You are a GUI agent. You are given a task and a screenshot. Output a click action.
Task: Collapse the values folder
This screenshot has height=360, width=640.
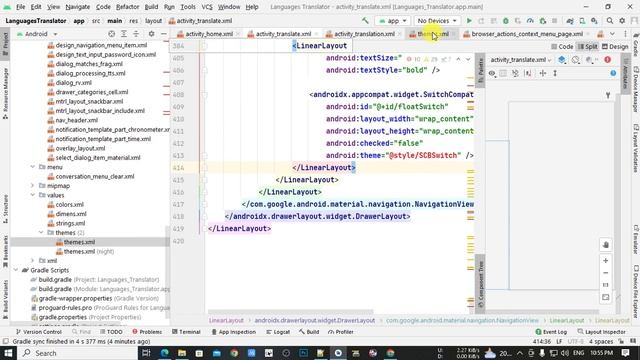pyautogui.click(x=33, y=195)
